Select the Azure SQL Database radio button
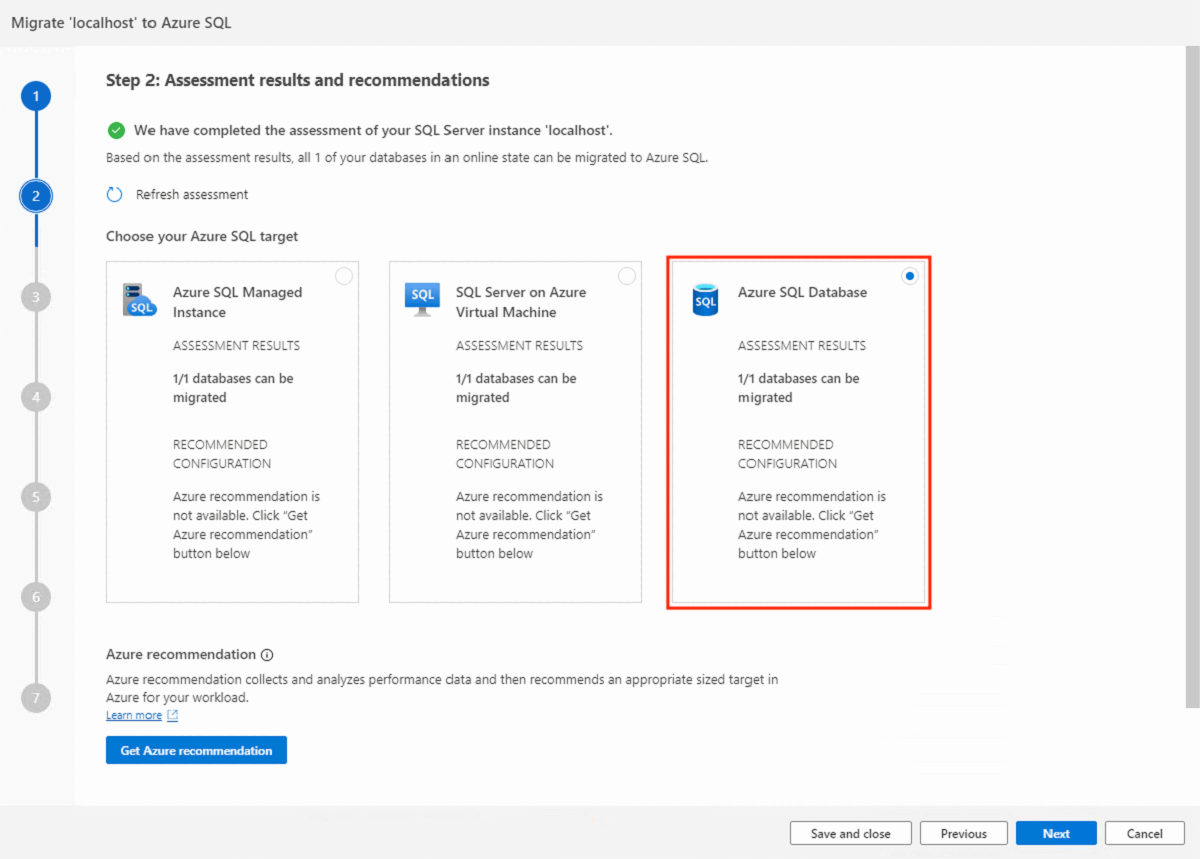The height and width of the screenshot is (859, 1200). coord(909,277)
